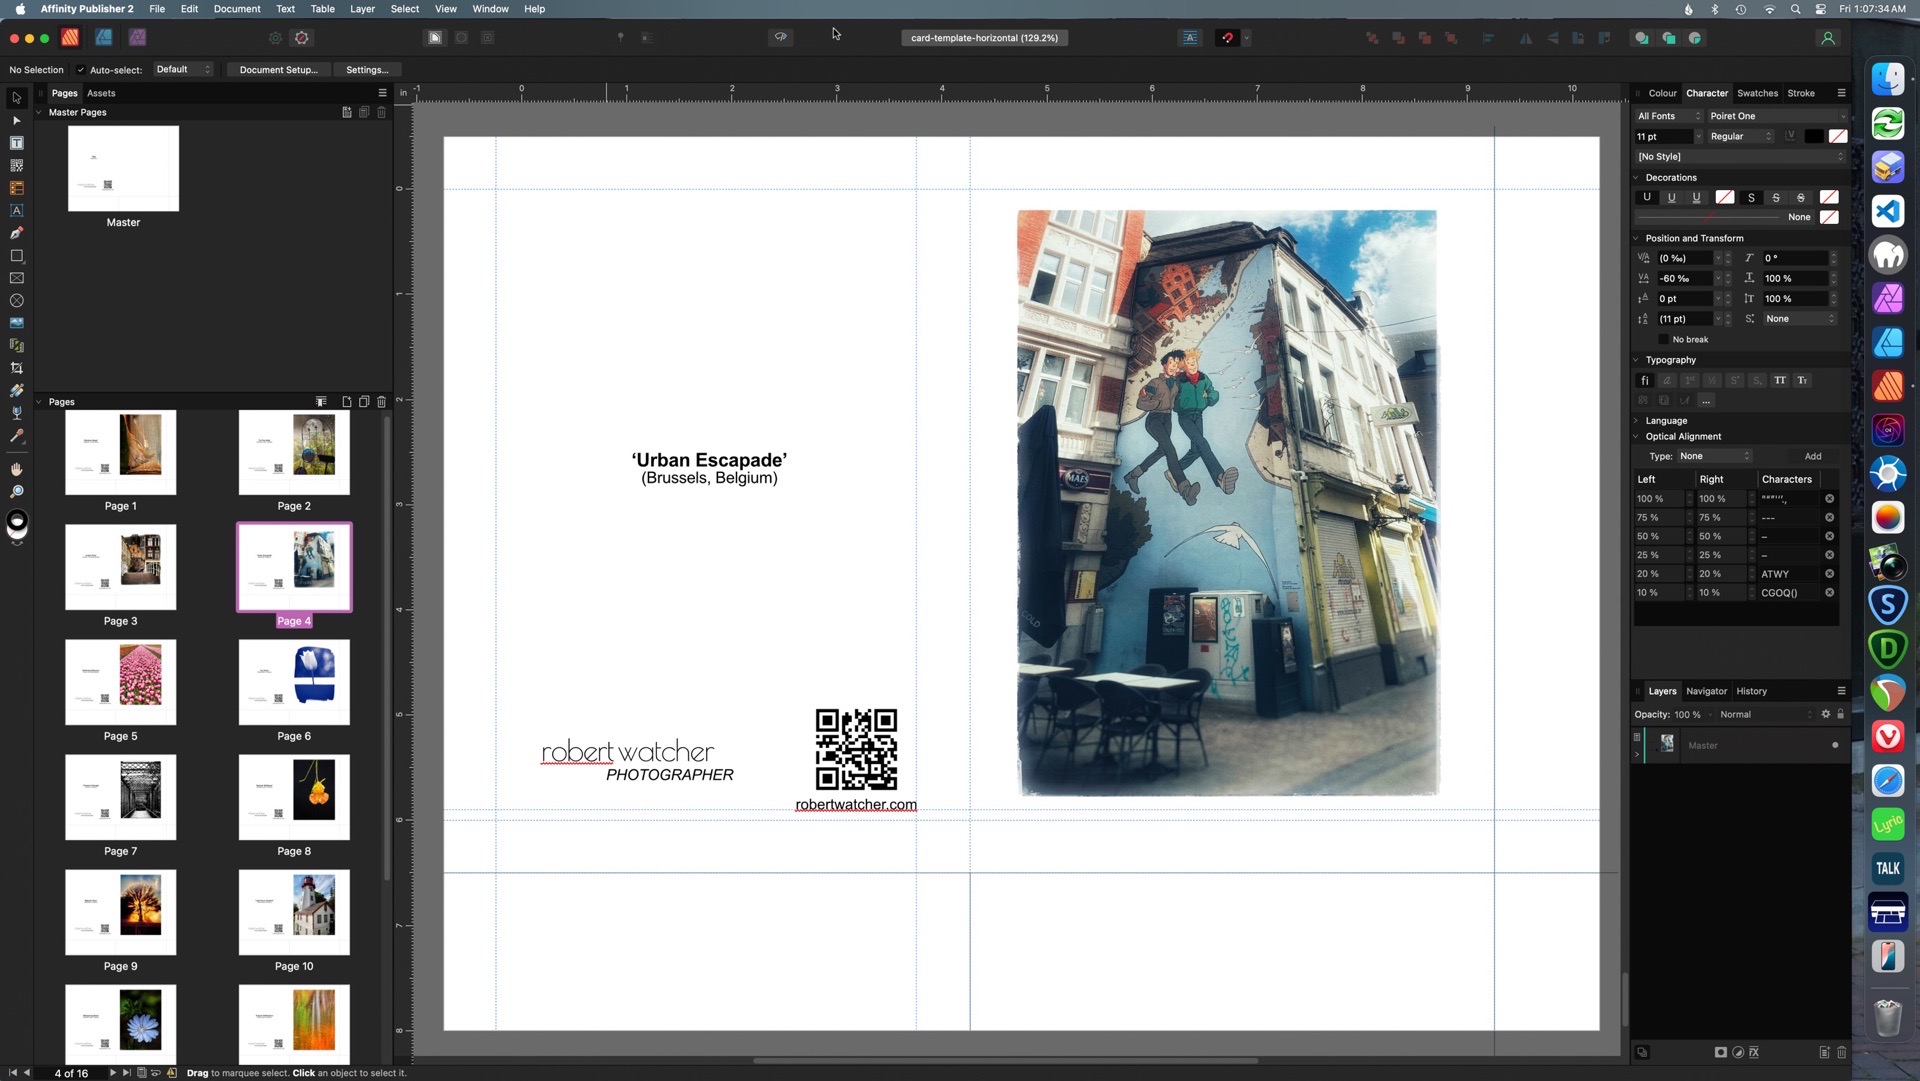Delete layer using Layers trash icon
Viewport: 1920px width, 1081px height.
click(x=1841, y=1052)
